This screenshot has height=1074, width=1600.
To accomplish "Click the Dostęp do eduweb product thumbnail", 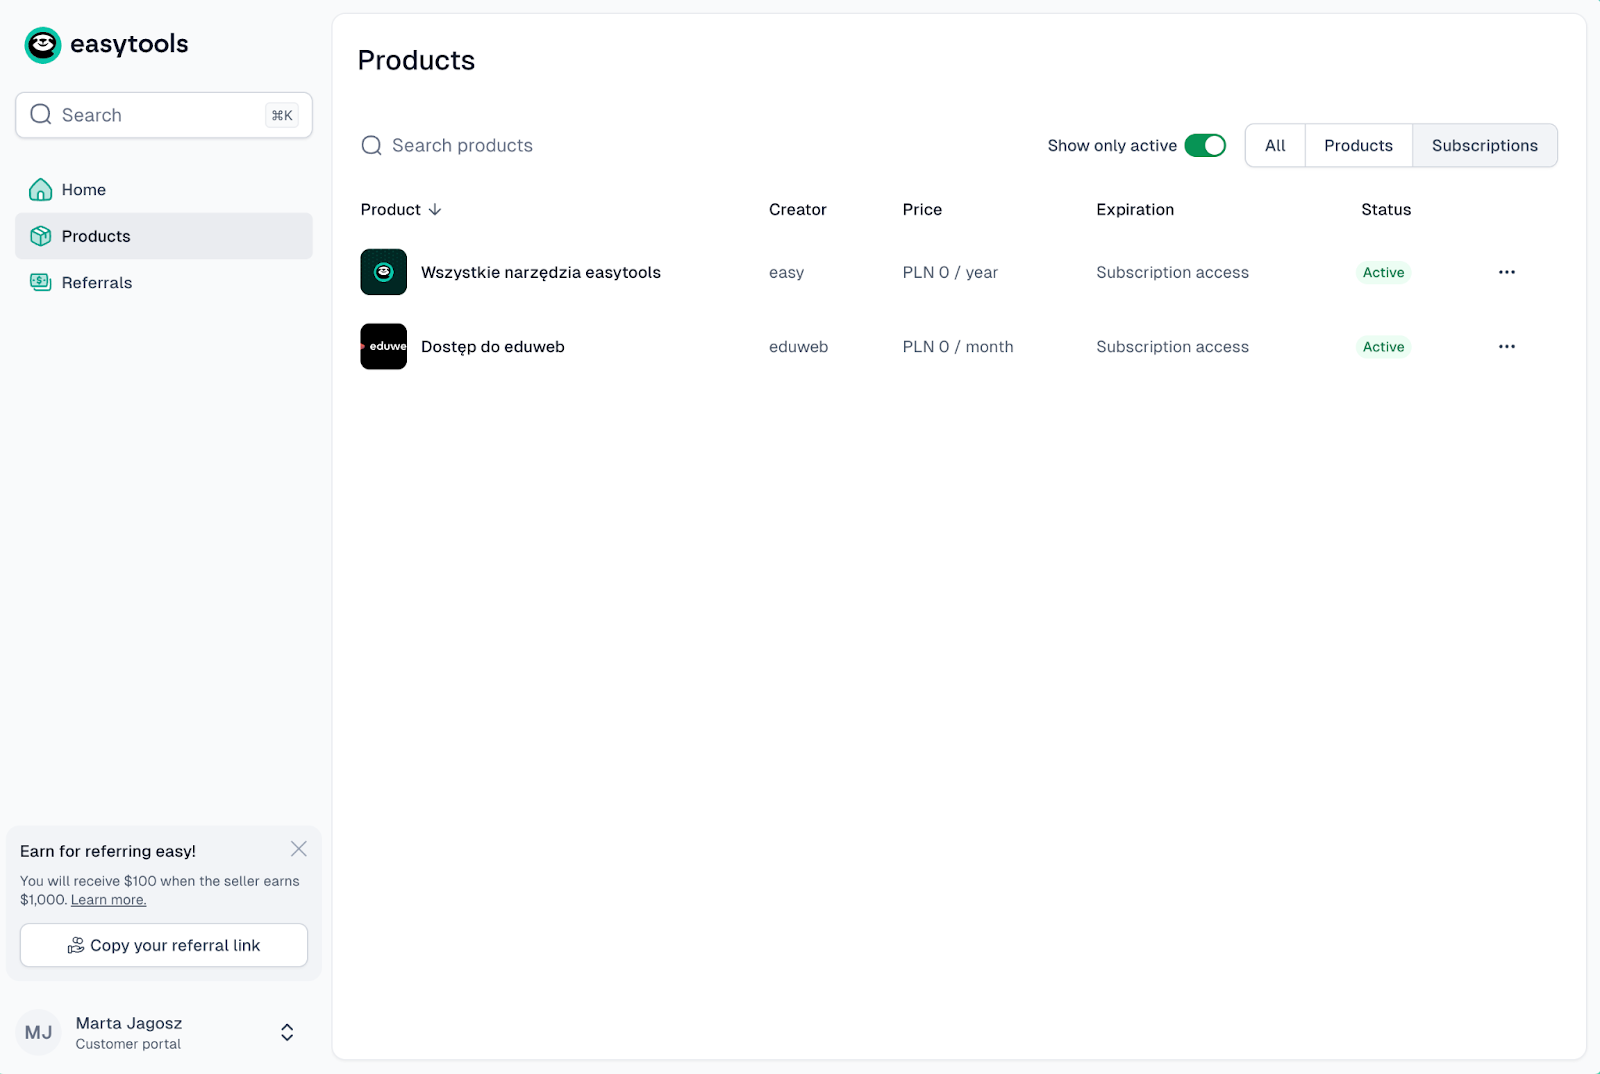I will point(384,347).
